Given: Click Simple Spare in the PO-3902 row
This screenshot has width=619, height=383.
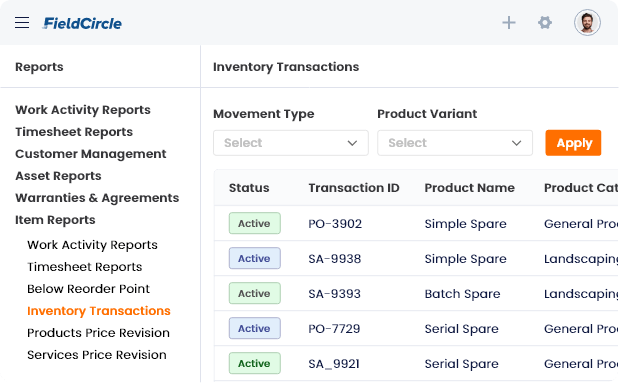Looking at the screenshot, I should click(x=465, y=224).
